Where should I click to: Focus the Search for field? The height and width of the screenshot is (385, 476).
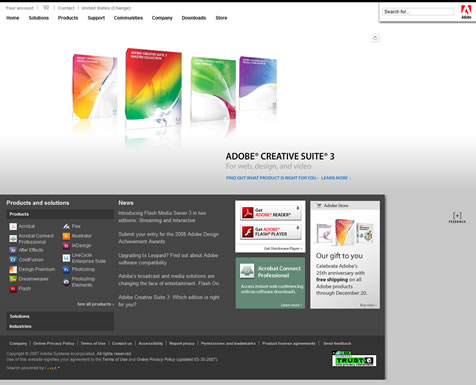point(418,12)
